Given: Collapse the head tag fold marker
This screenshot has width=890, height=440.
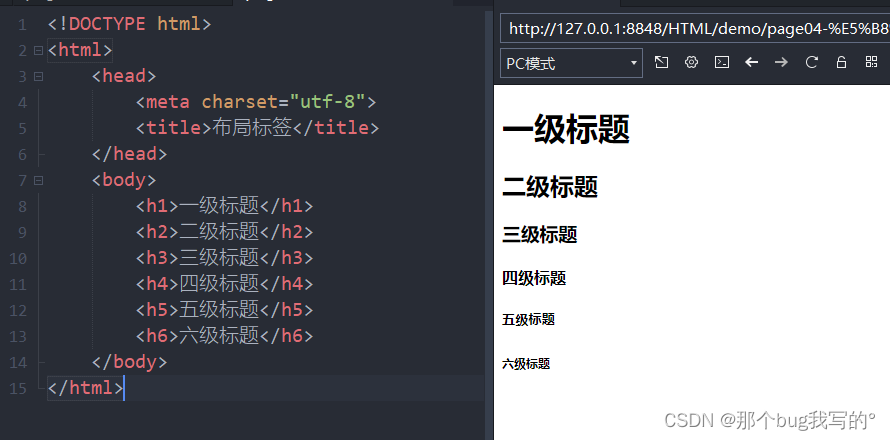Looking at the screenshot, I should [x=38, y=76].
